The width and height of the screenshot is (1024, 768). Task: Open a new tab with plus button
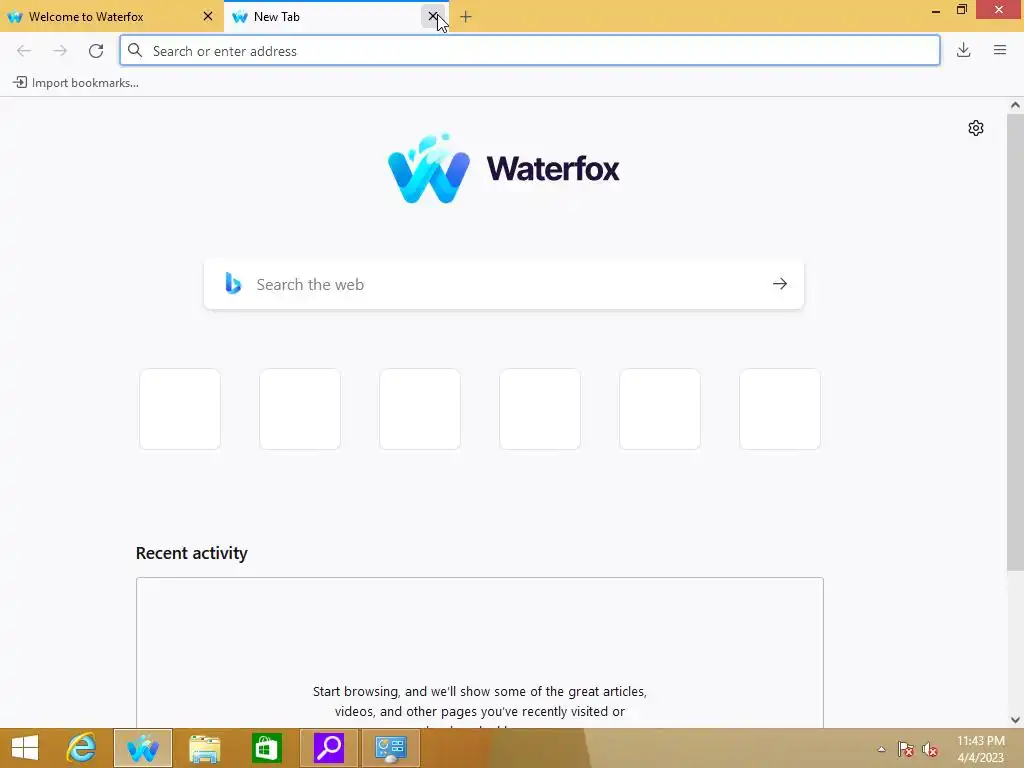466,17
